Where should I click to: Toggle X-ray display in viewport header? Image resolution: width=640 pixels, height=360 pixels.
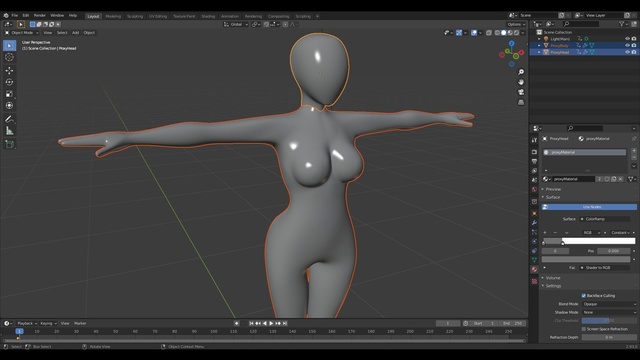click(489, 33)
